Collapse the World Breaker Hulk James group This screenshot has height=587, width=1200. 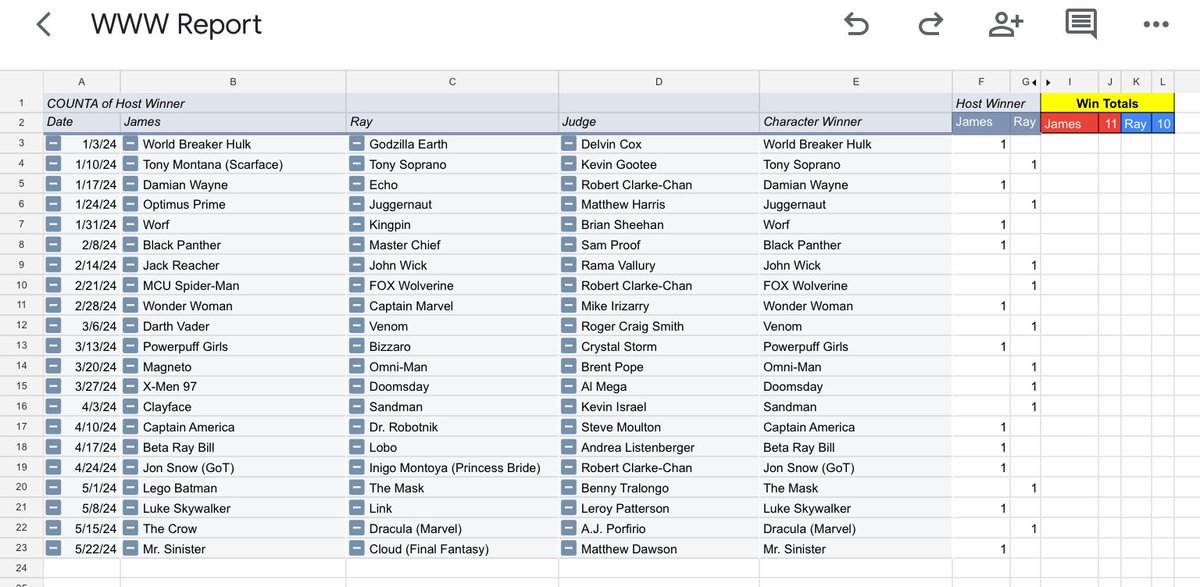pos(130,144)
